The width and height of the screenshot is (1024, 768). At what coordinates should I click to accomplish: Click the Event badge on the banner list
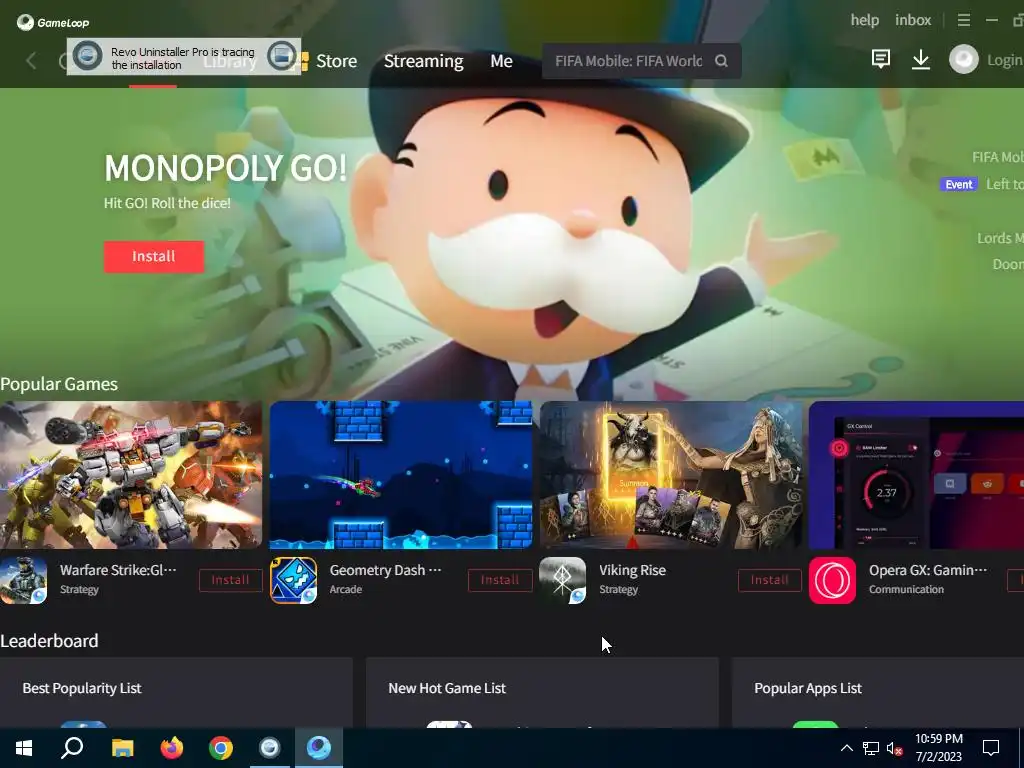coord(959,184)
